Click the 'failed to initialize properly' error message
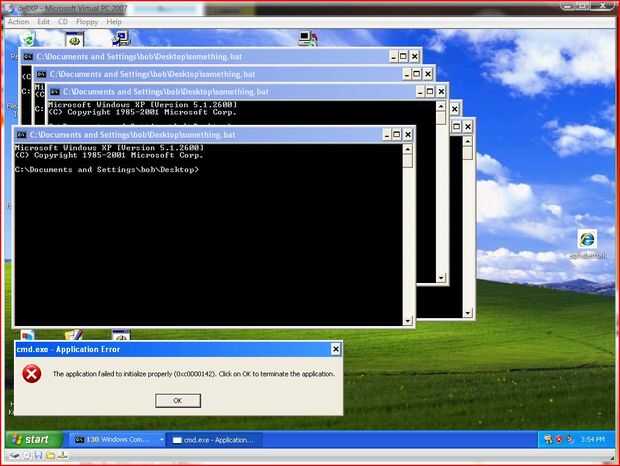The width and height of the screenshot is (620, 466). point(194,374)
